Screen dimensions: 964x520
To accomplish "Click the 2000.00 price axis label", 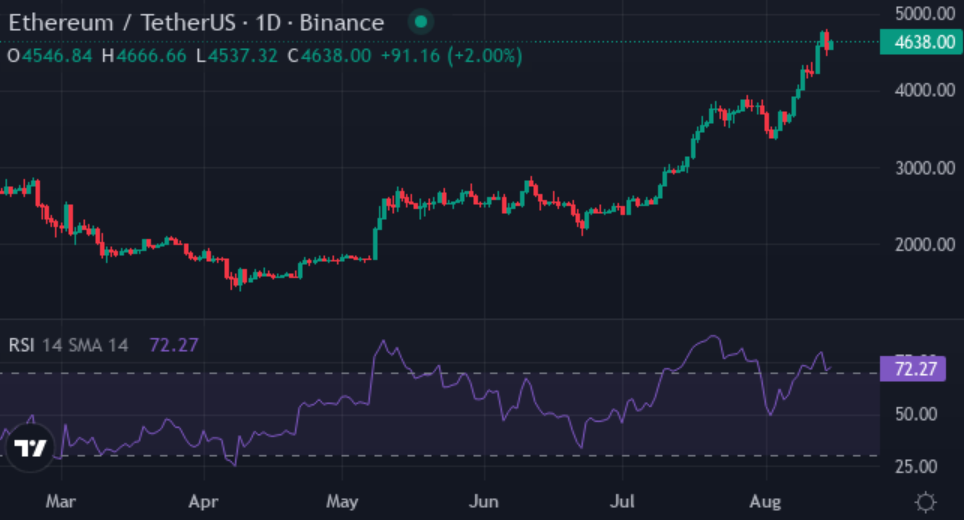I will point(925,245).
